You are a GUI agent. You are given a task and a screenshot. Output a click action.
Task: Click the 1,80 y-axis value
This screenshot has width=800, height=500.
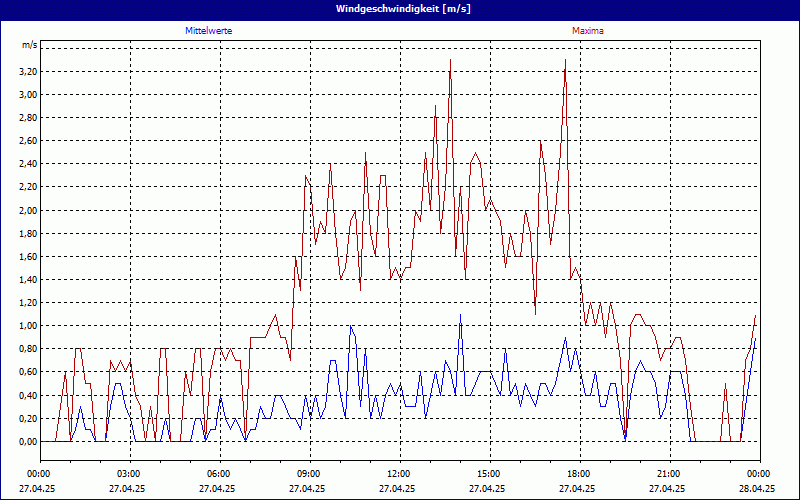[x=29, y=234]
